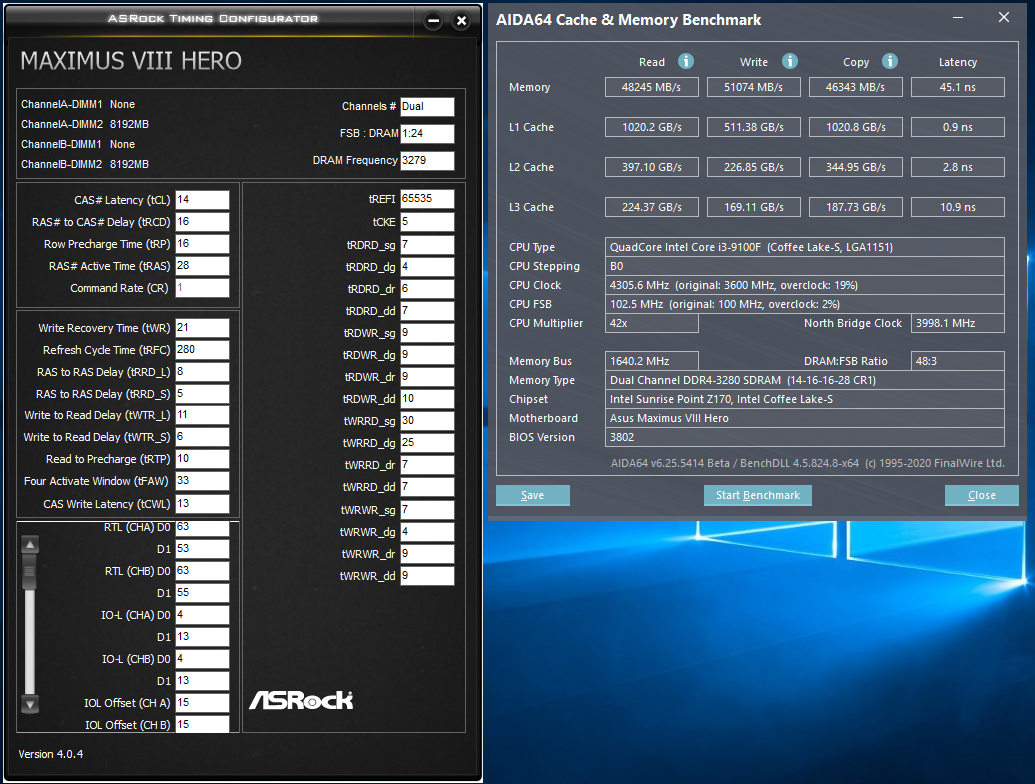Click the Save button in AIDA64
This screenshot has width=1035, height=784.
pos(533,495)
